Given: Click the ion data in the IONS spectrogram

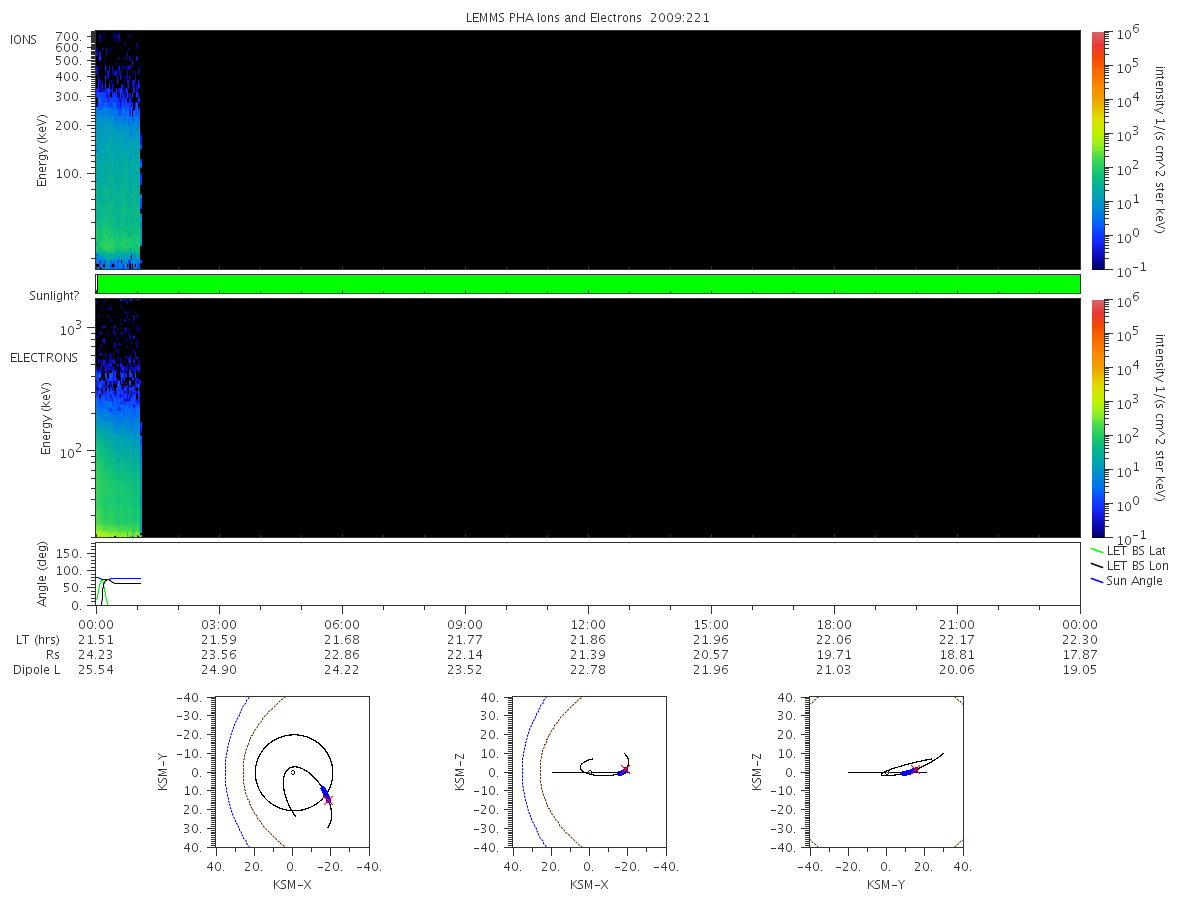Looking at the screenshot, I should tap(118, 170).
